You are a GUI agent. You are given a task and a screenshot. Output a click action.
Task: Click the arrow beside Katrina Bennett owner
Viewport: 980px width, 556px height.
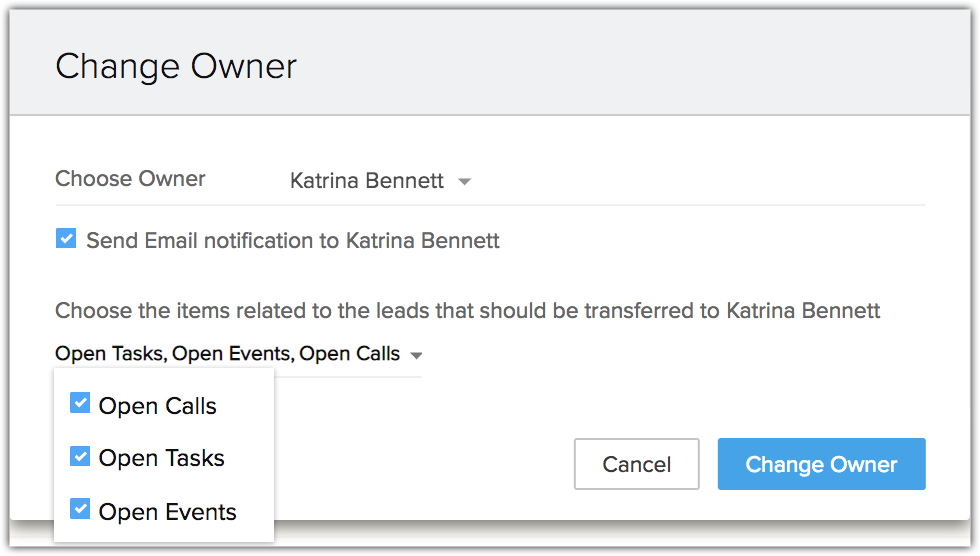coord(464,182)
